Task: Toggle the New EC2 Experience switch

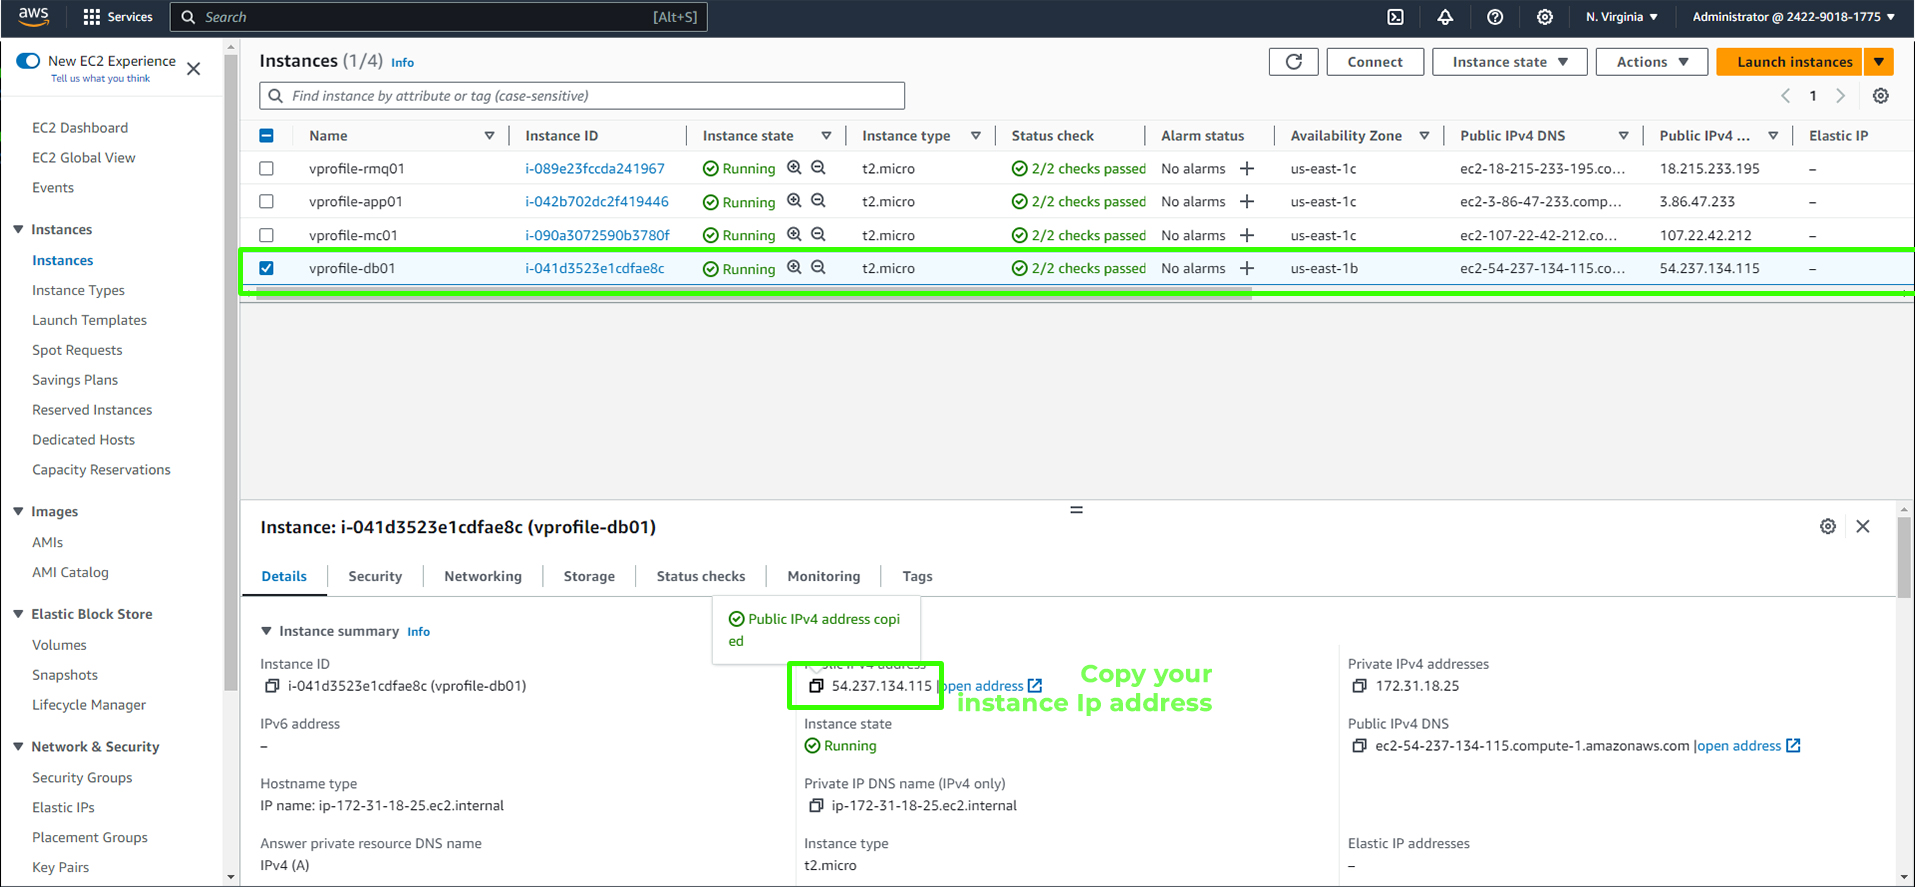Action: coord(28,61)
